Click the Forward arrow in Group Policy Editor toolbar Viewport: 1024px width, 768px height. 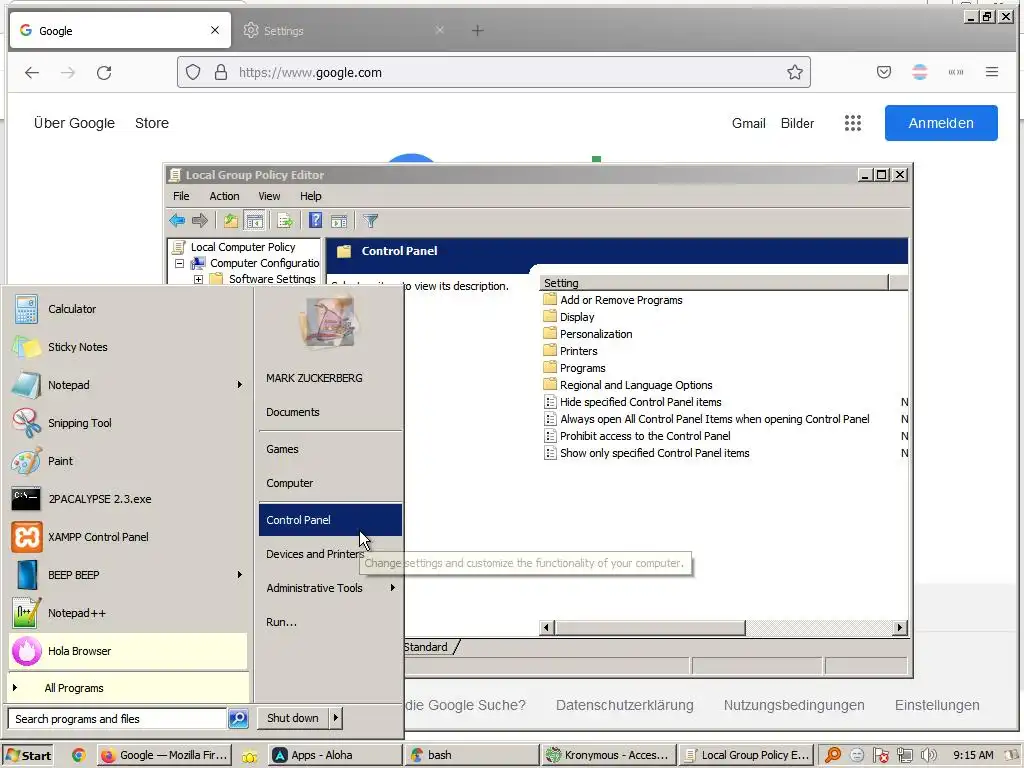pyautogui.click(x=200, y=221)
